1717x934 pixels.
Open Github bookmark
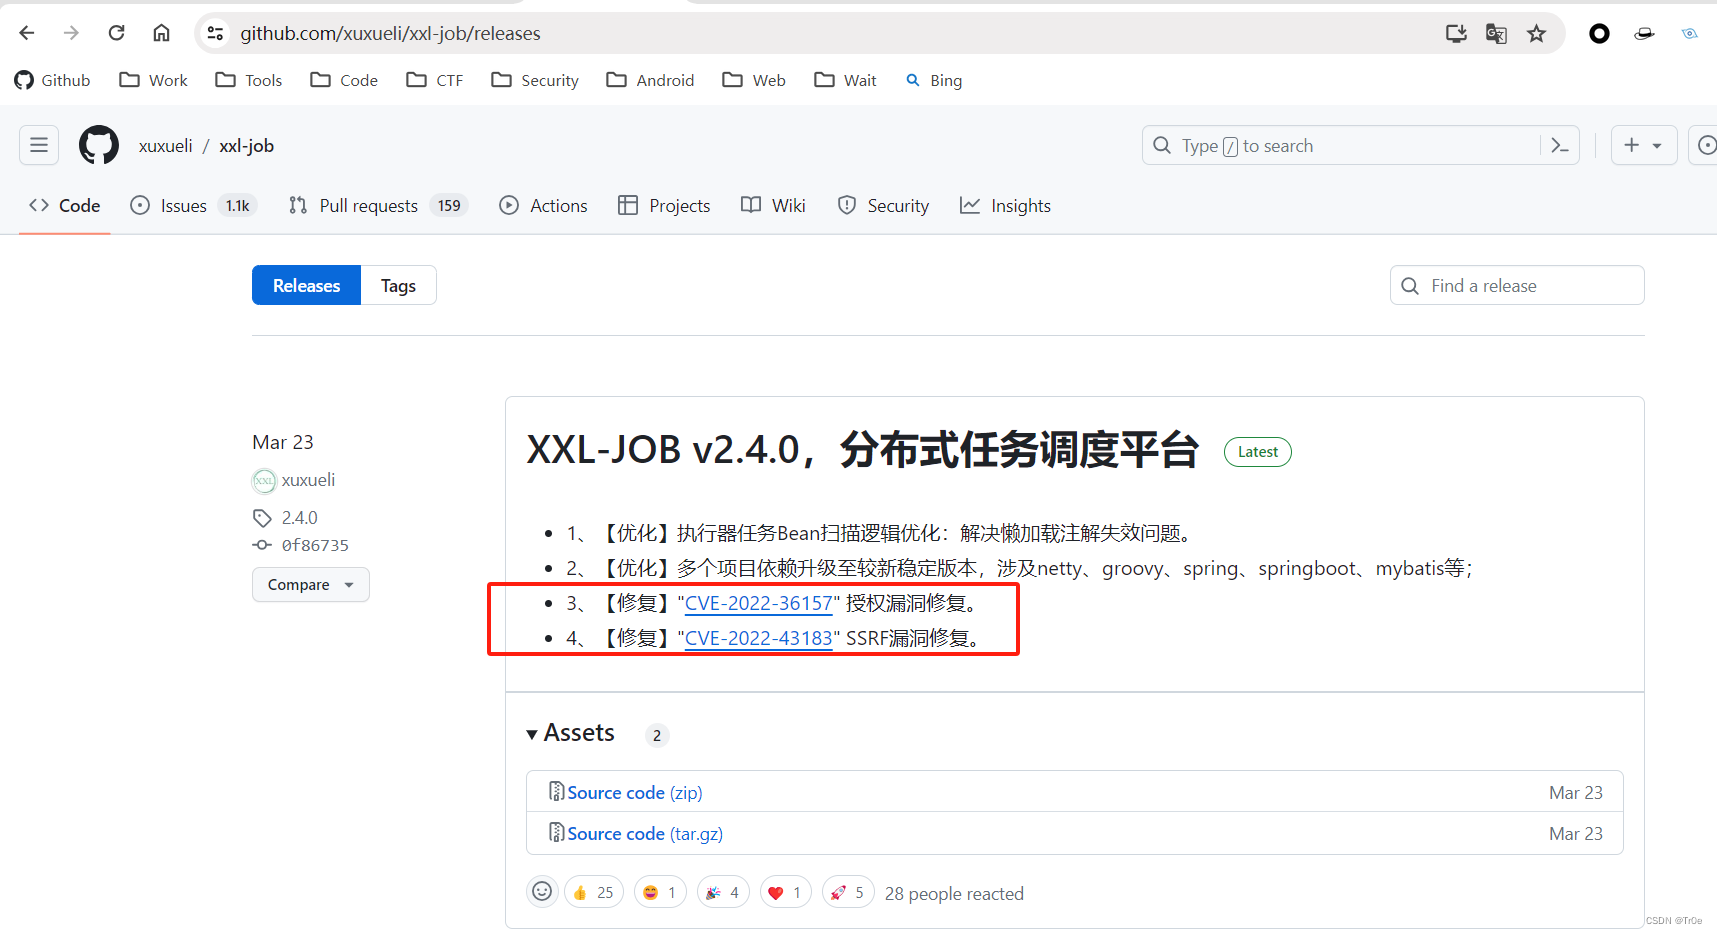pos(52,80)
